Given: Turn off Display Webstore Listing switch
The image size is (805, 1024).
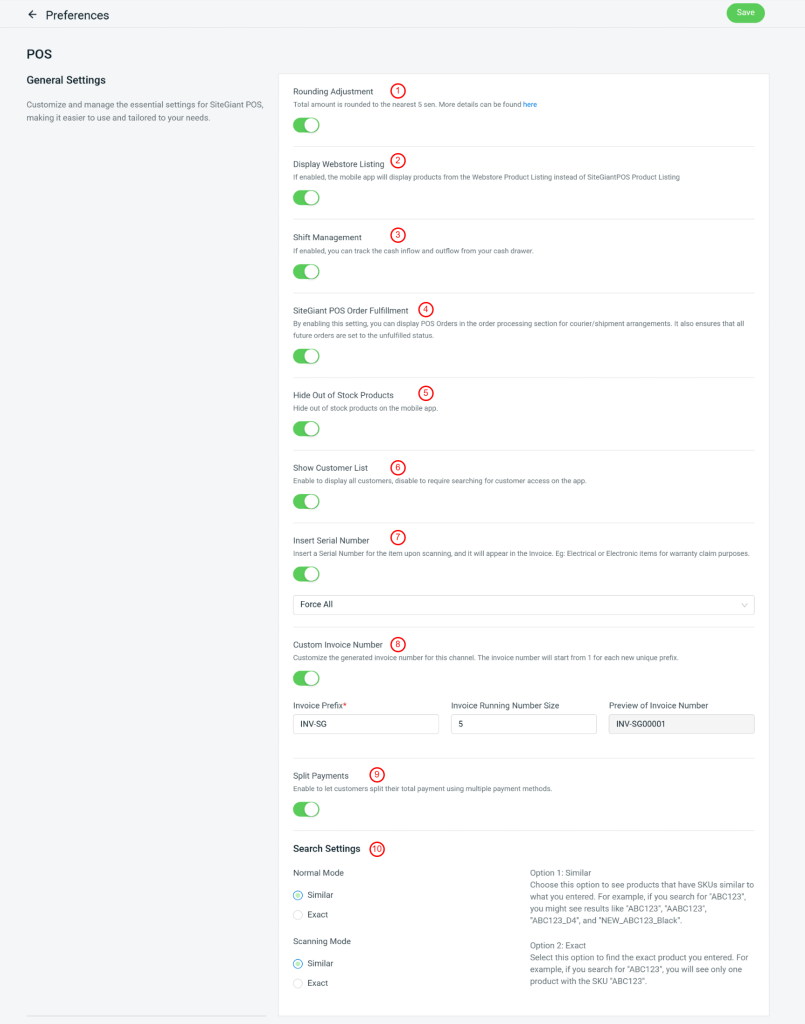Looking at the screenshot, I should click(x=306, y=198).
